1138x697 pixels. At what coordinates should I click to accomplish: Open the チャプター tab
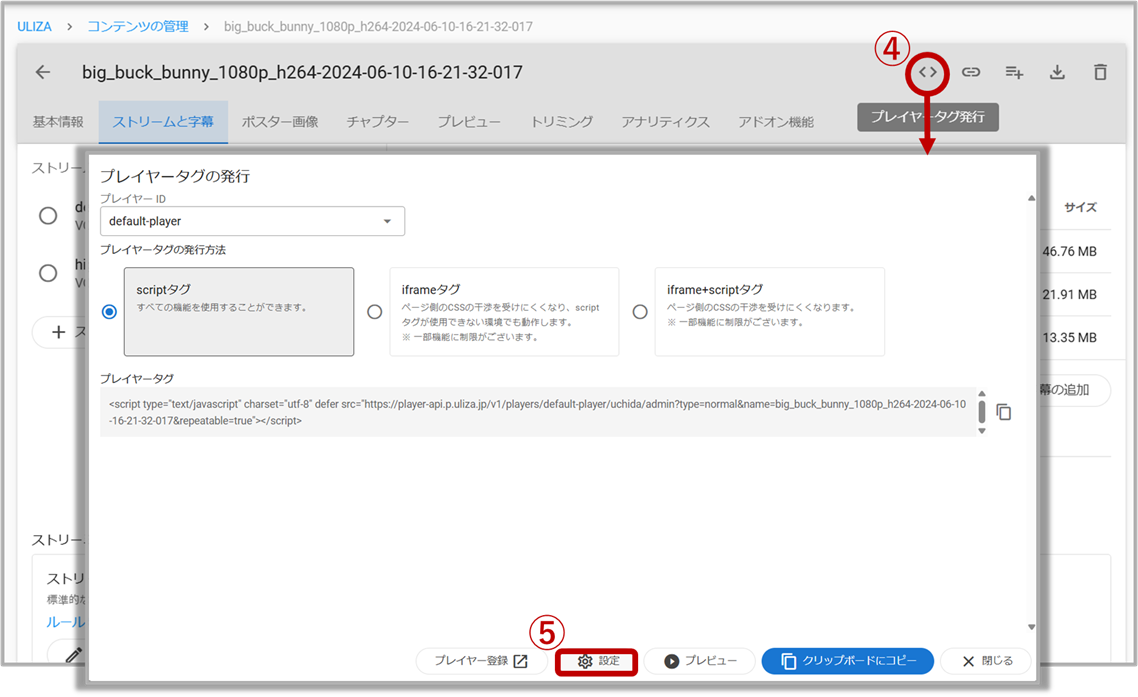(377, 122)
